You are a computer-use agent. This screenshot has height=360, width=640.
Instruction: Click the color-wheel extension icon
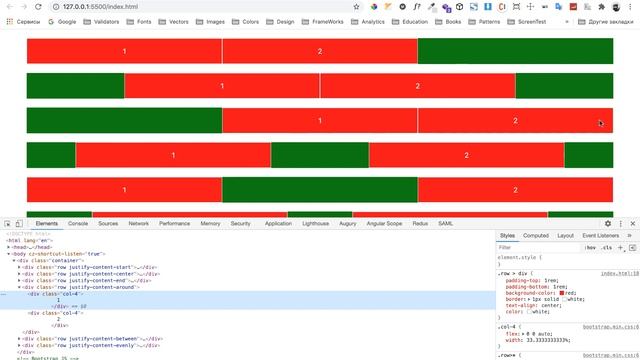coord(374,7)
